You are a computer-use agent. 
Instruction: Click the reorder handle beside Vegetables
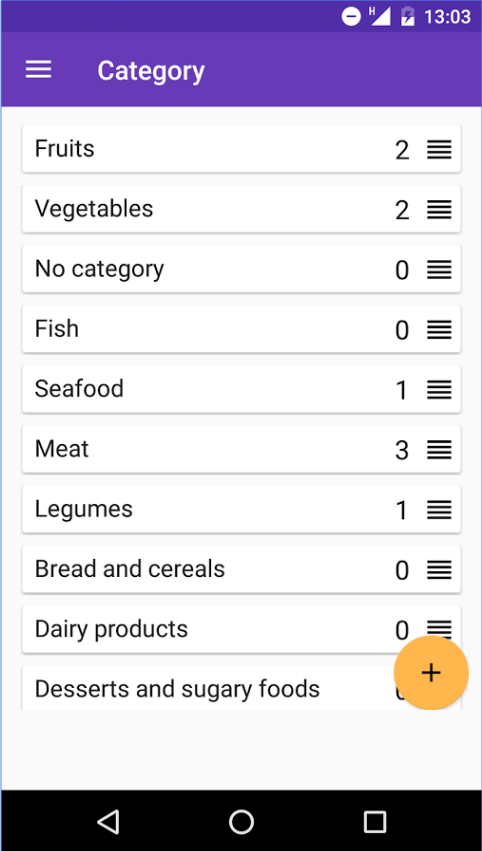(x=439, y=209)
